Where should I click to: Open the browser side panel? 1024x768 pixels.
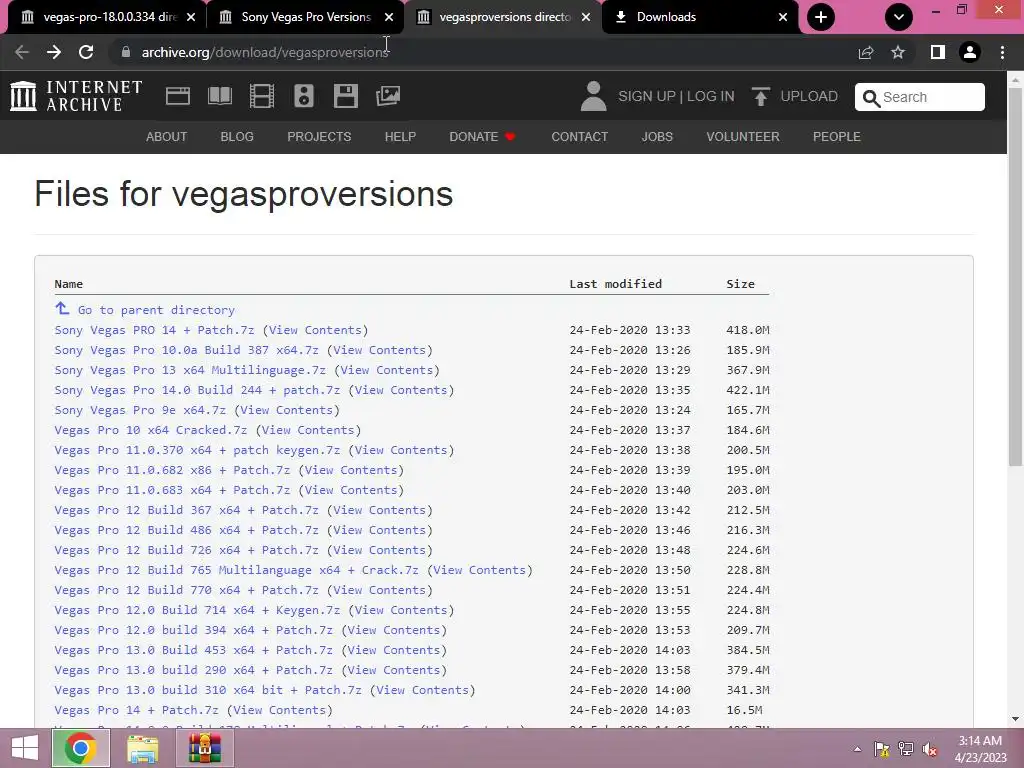click(x=938, y=52)
